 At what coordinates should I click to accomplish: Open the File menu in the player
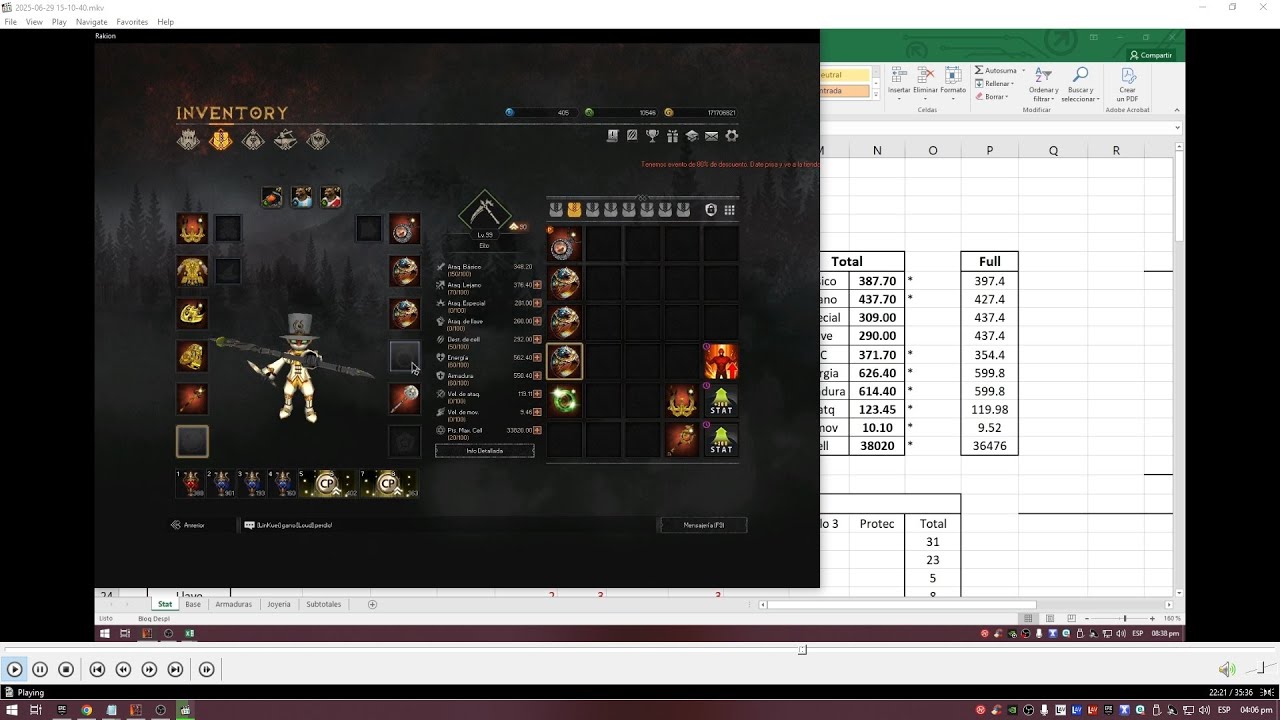point(10,21)
